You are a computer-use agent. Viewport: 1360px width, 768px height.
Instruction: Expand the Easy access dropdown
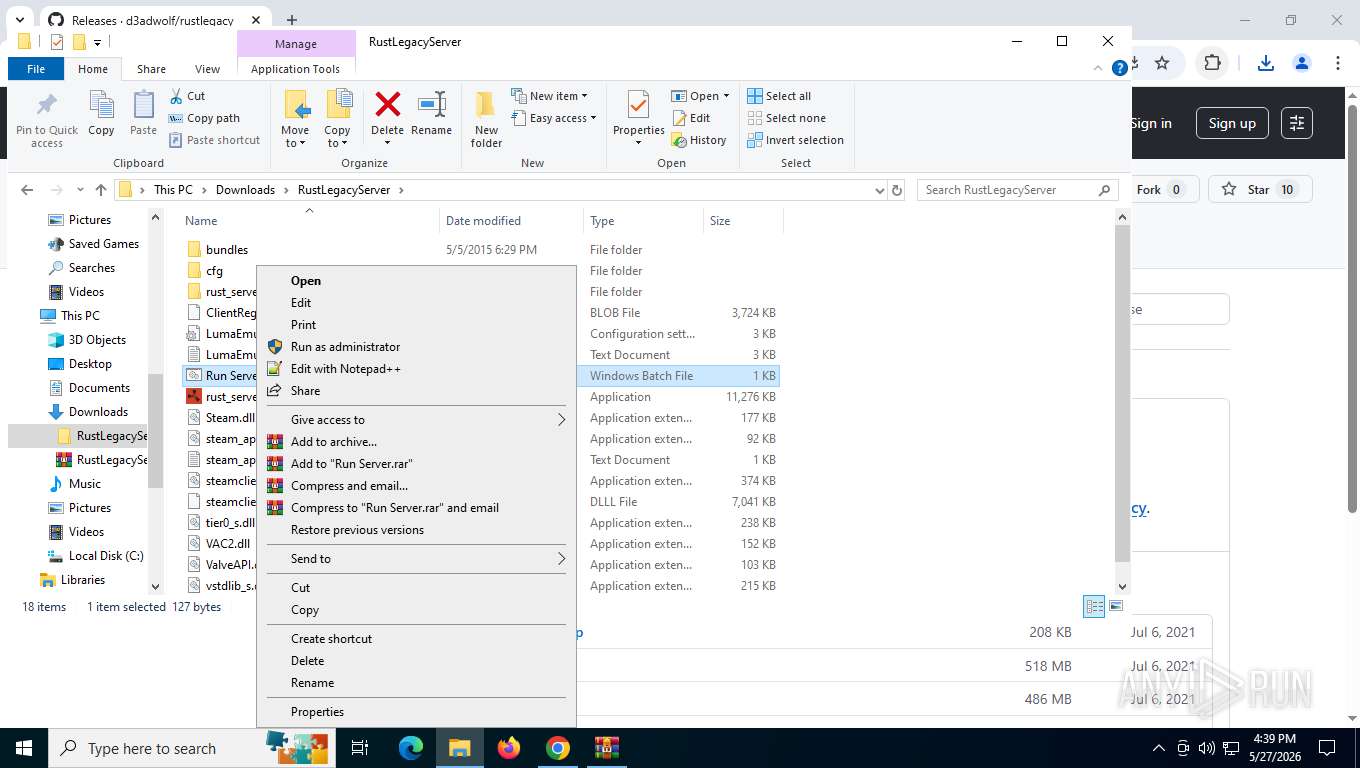coord(553,118)
